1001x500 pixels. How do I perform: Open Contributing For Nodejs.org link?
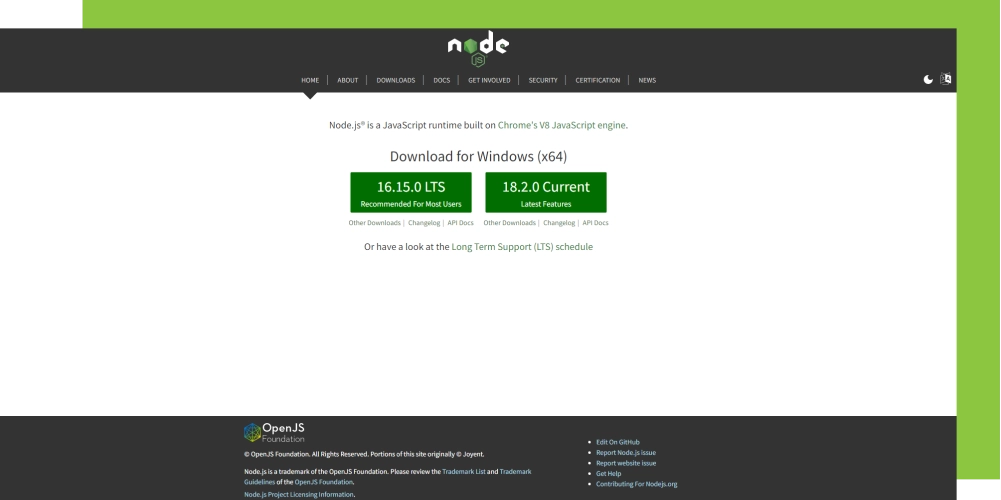[636, 484]
